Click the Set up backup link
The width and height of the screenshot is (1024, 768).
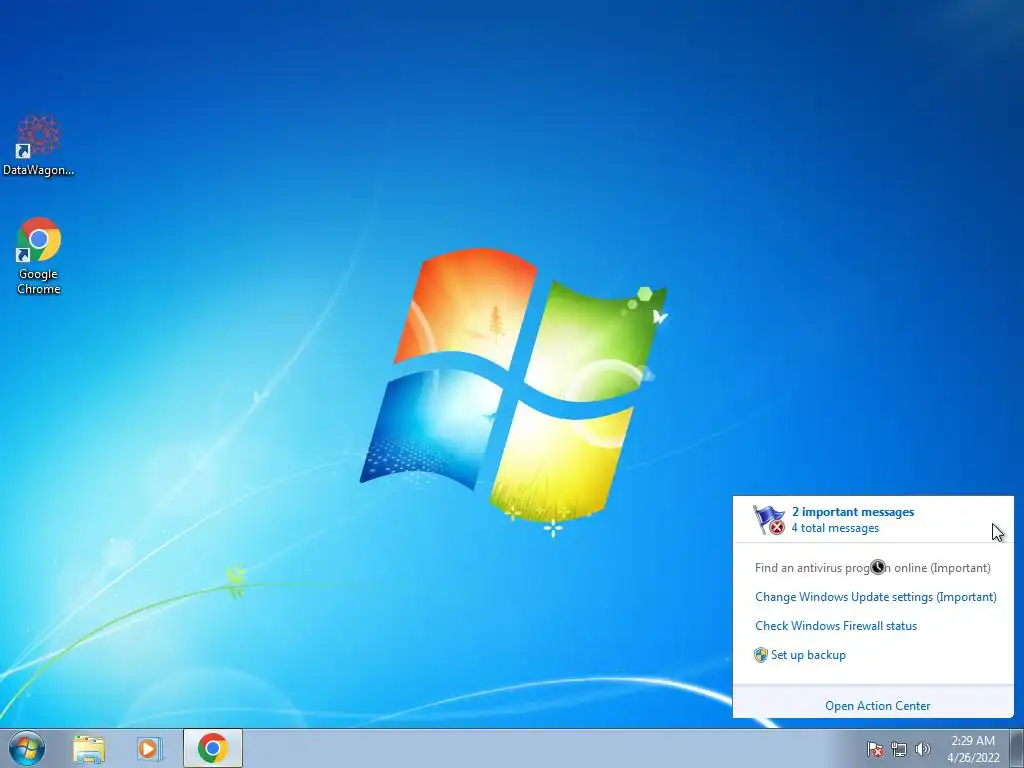pyautogui.click(x=808, y=655)
